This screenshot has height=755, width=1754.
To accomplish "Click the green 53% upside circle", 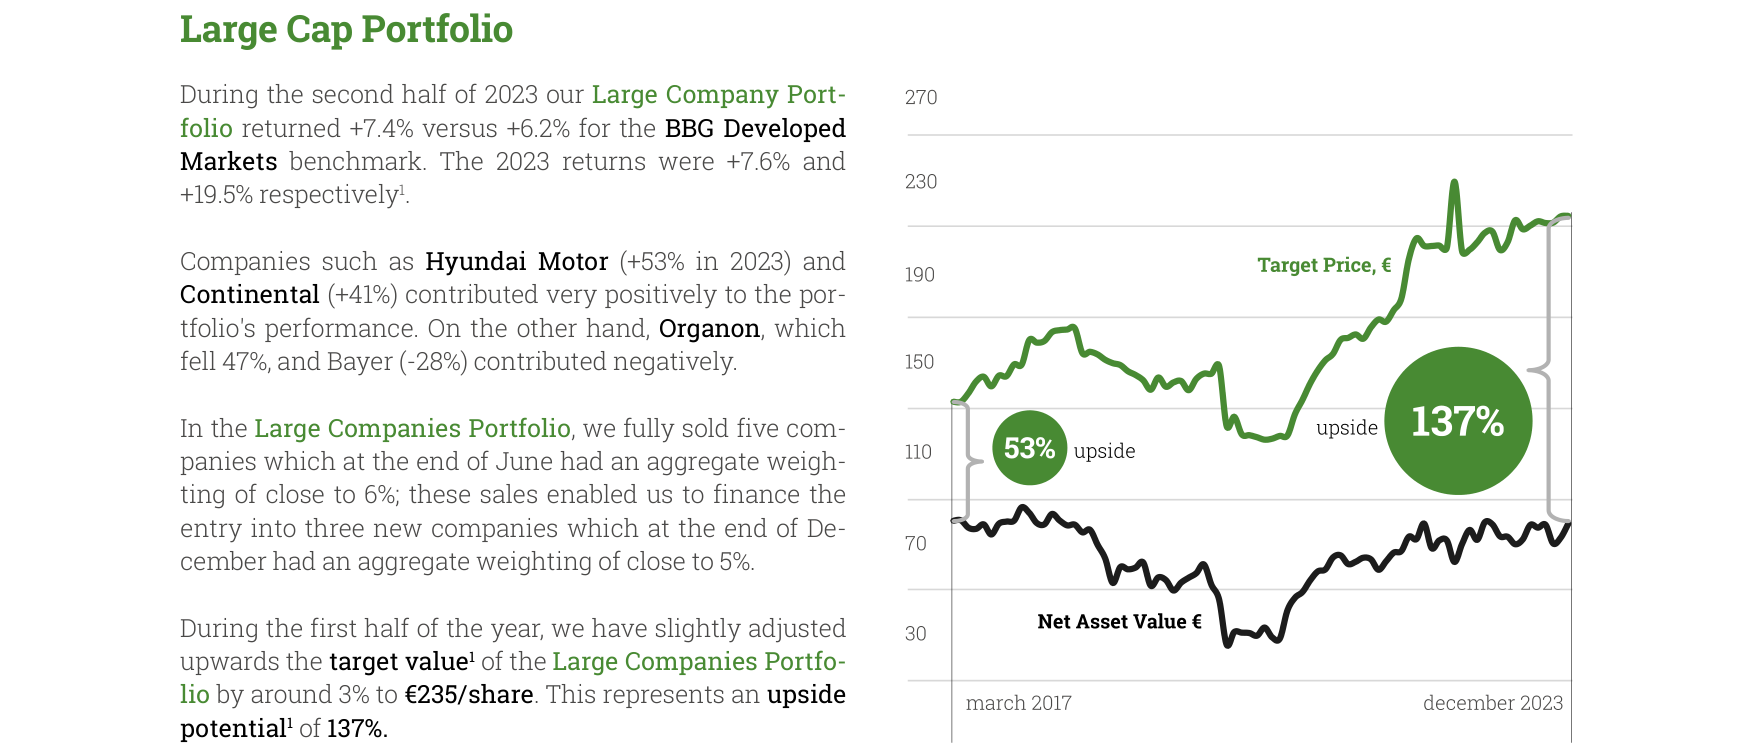I will coord(1029,448).
